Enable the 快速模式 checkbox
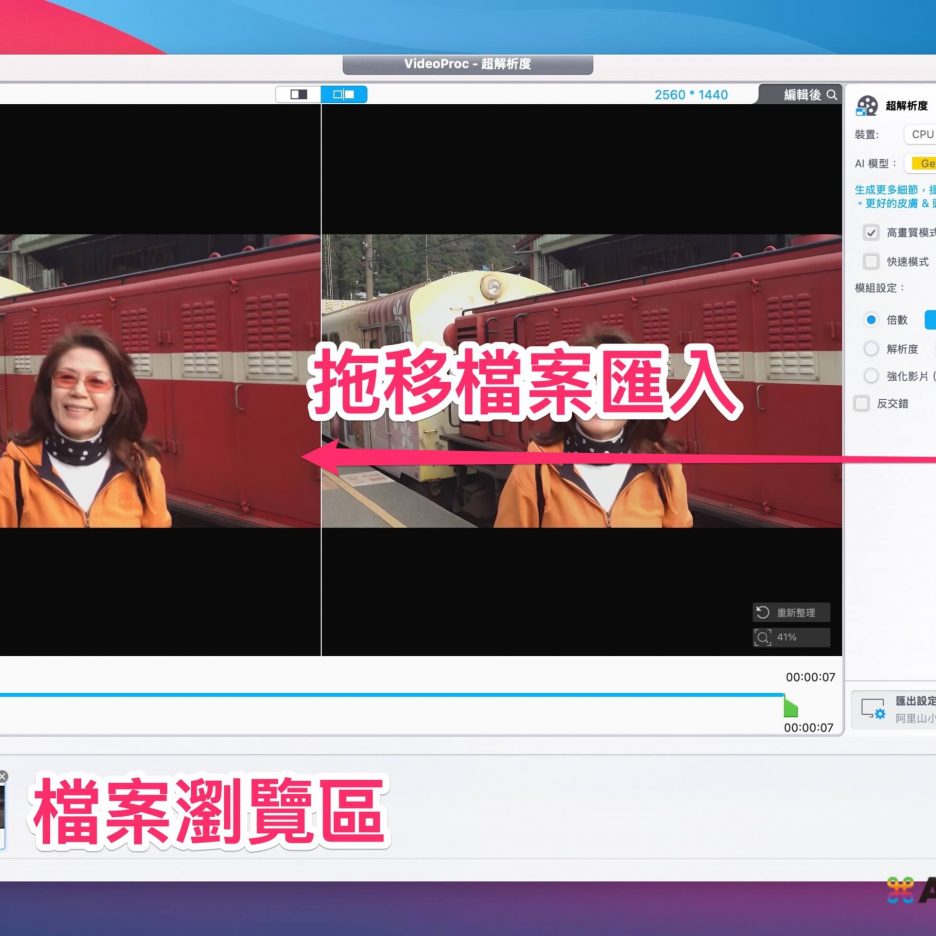 871,261
